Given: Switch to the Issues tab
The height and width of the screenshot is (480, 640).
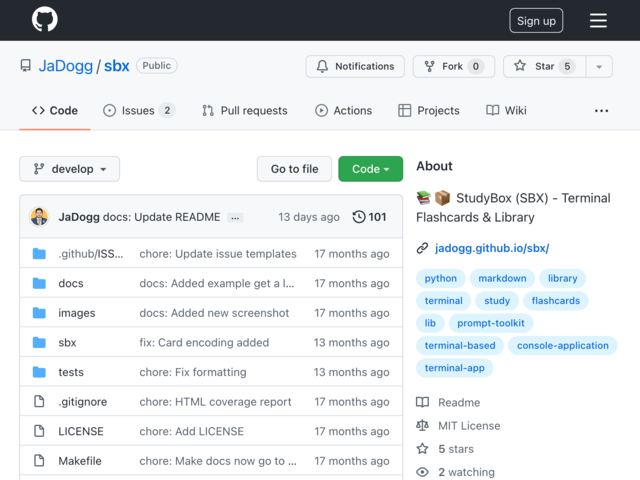Looking at the screenshot, I should click(139, 111).
